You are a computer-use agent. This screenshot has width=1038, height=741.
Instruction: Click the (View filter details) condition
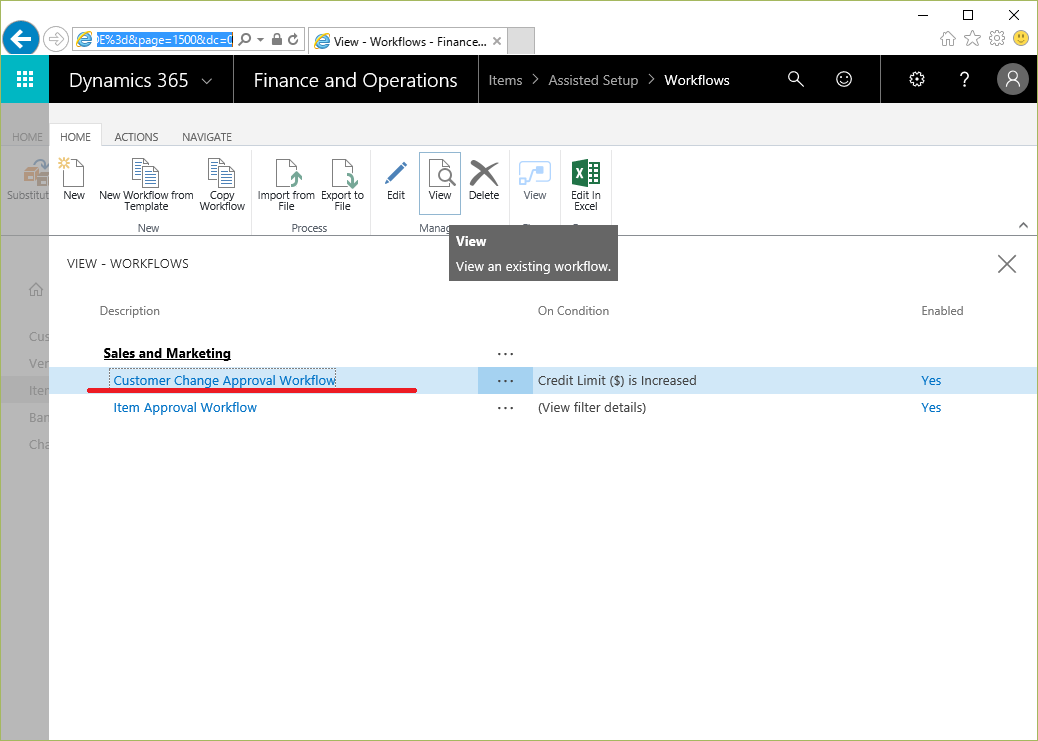pos(592,407)
